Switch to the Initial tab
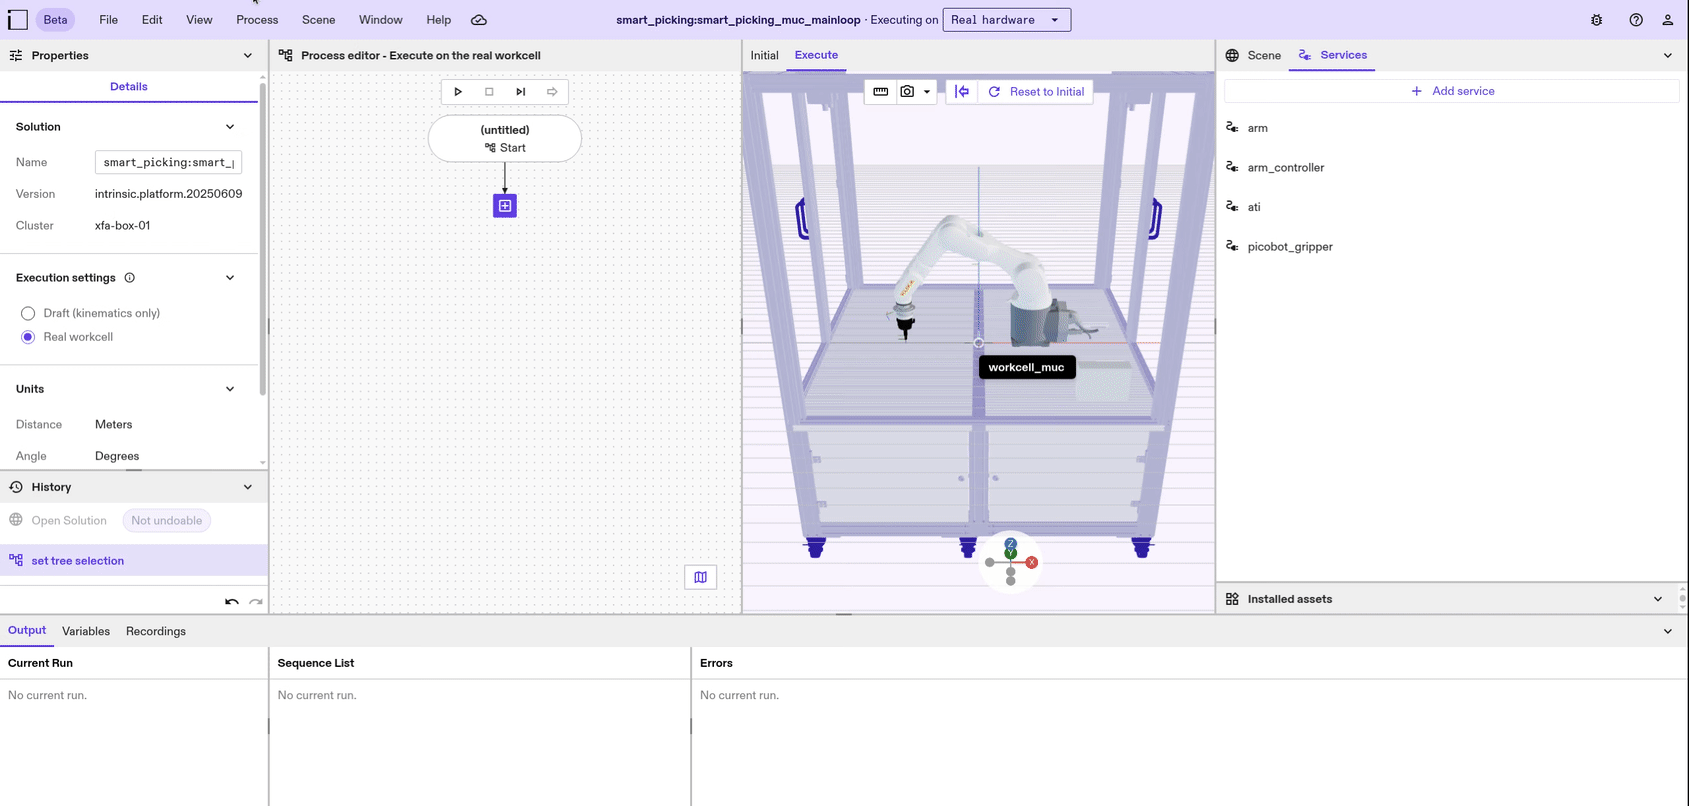The image size is (1689, 806). 764,56
